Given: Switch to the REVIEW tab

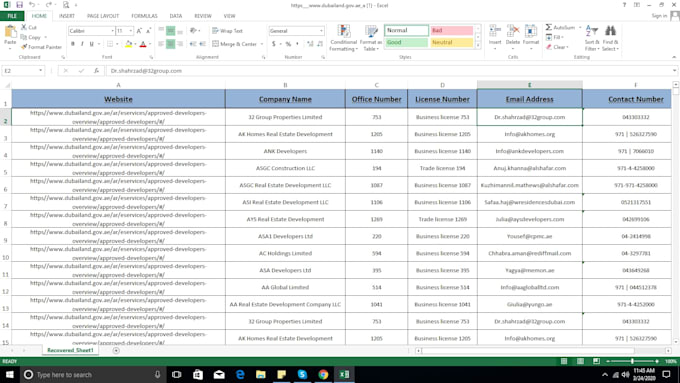Looking at the screenshot, I should pyautogui.click(x=203, y=16).
